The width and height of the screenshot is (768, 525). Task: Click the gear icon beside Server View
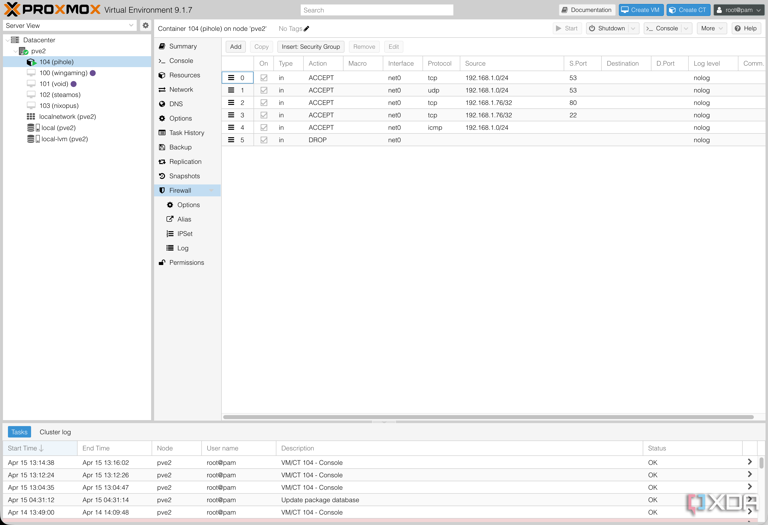click(145, 26)
